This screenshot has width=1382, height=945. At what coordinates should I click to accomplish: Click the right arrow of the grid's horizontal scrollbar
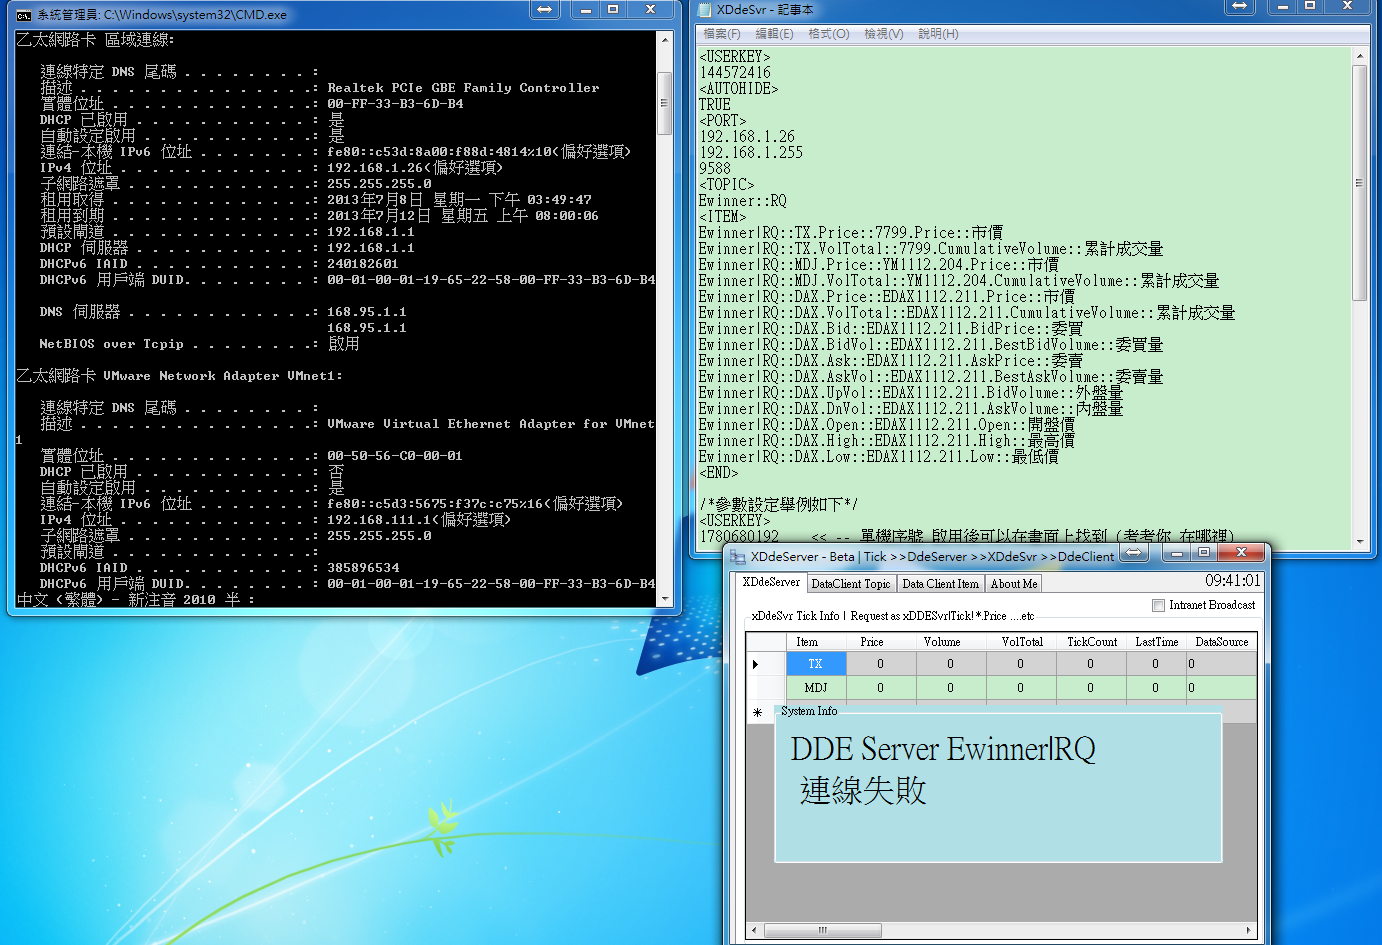click(1248, 930)
